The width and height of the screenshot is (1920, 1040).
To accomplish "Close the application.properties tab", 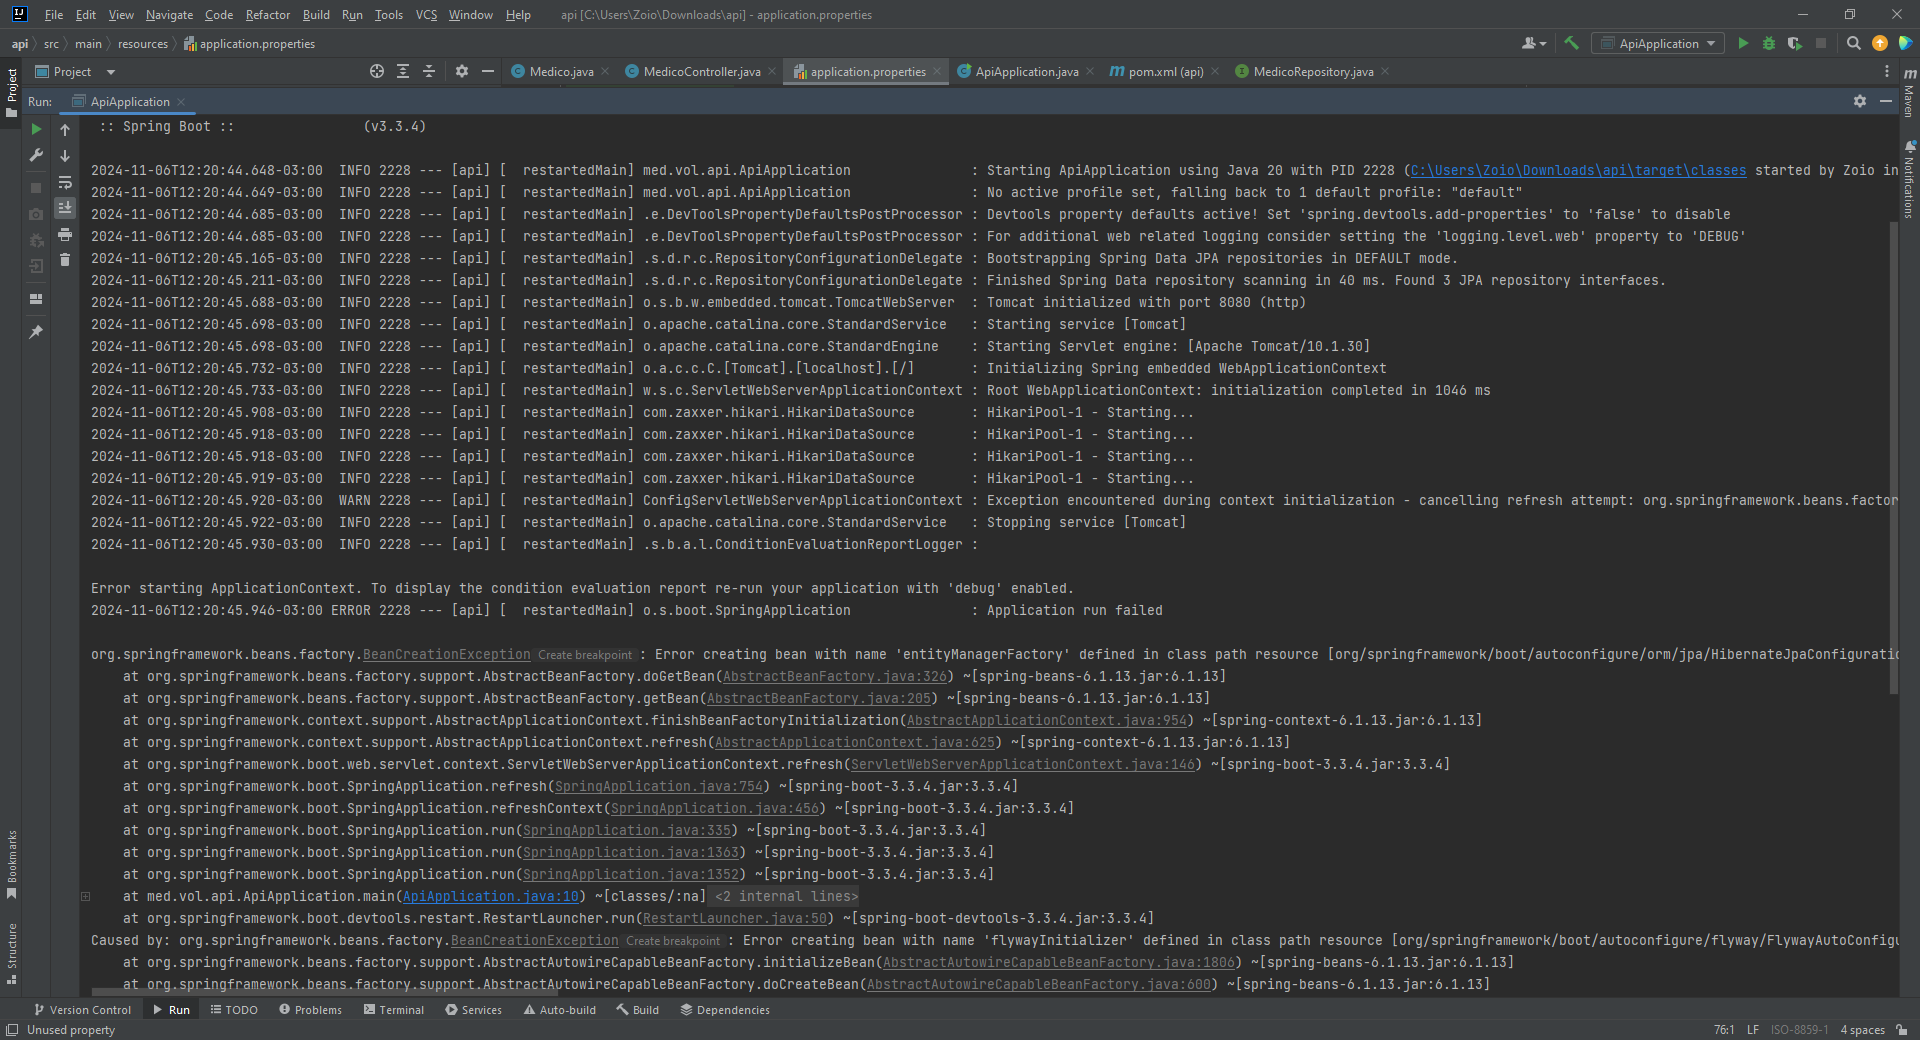I will click(x=937, y=71).
